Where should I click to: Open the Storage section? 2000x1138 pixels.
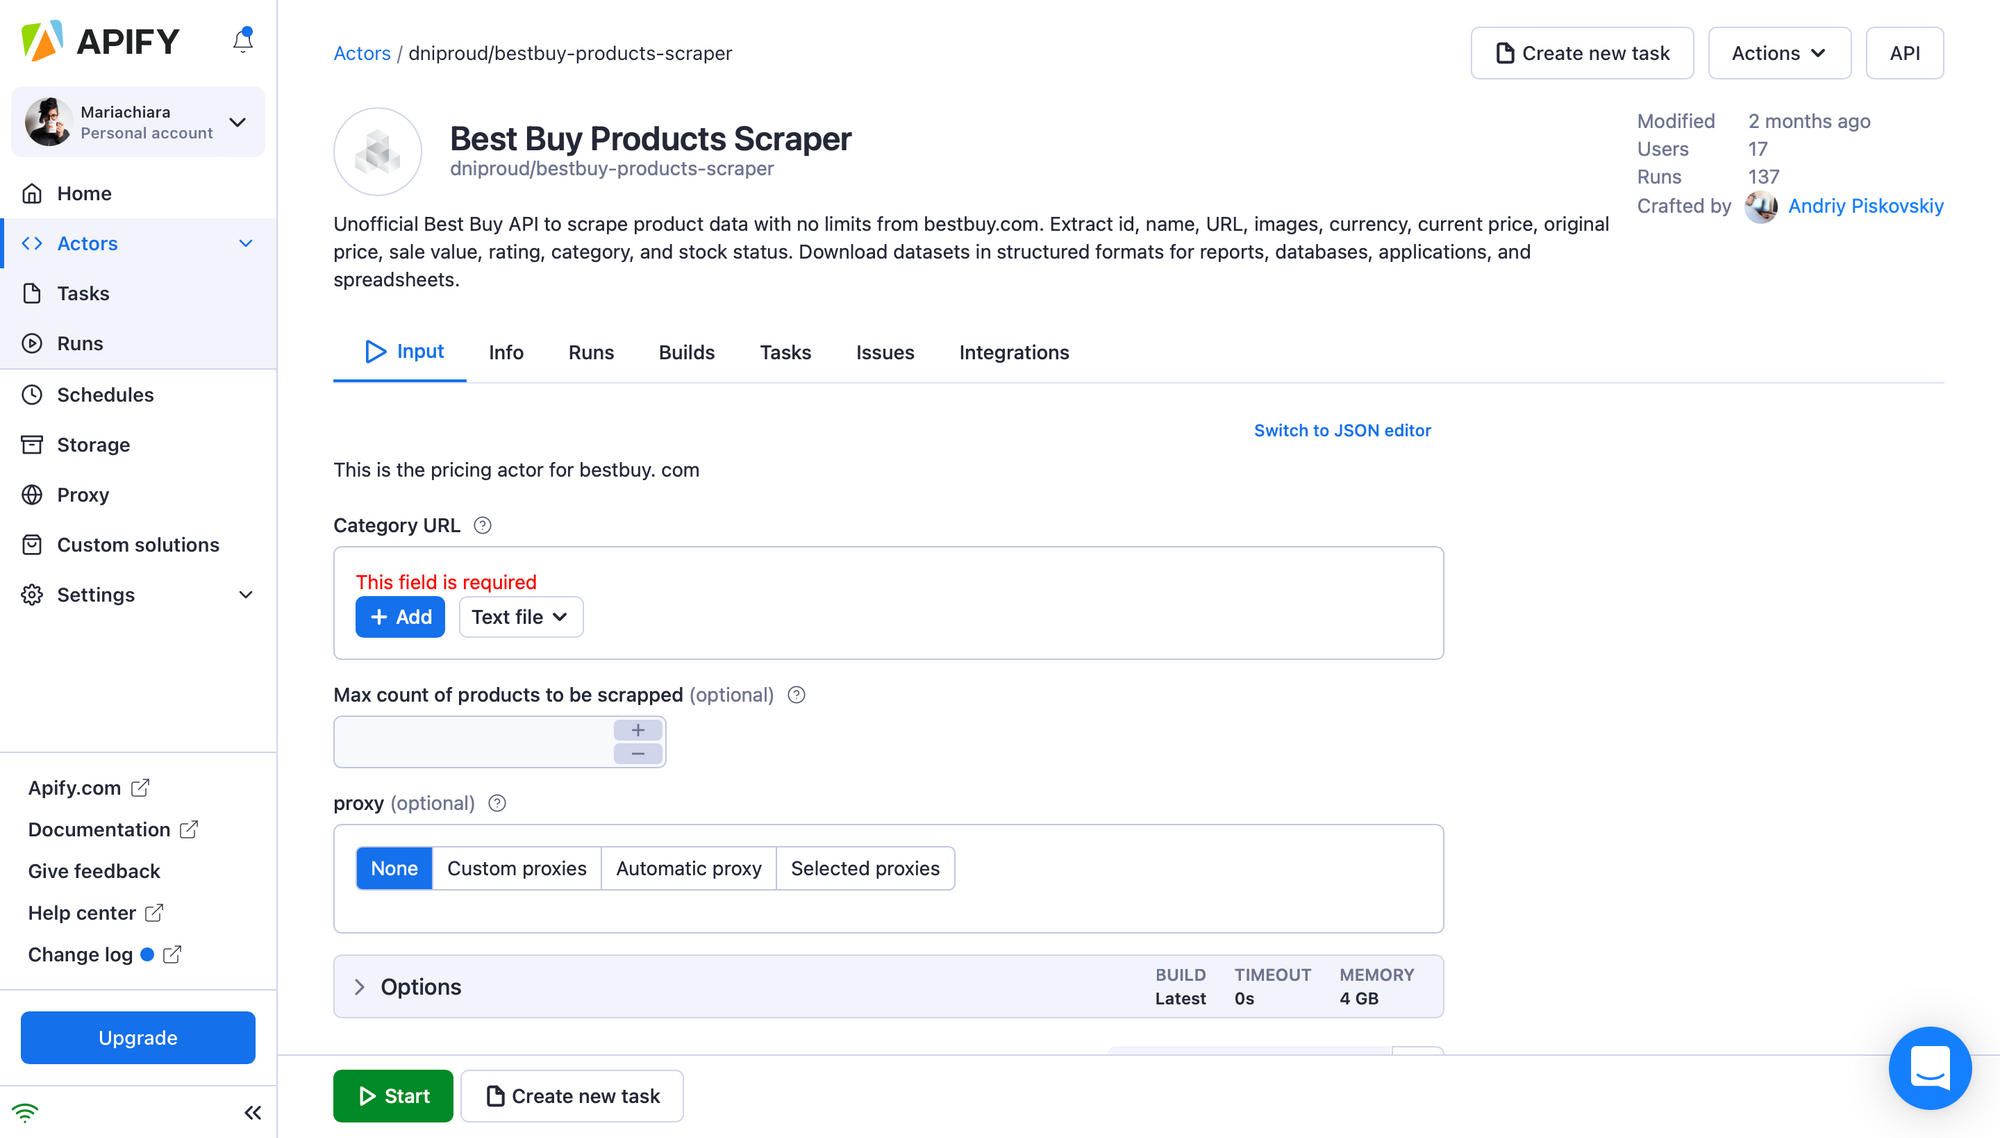[x=138, y=444]
